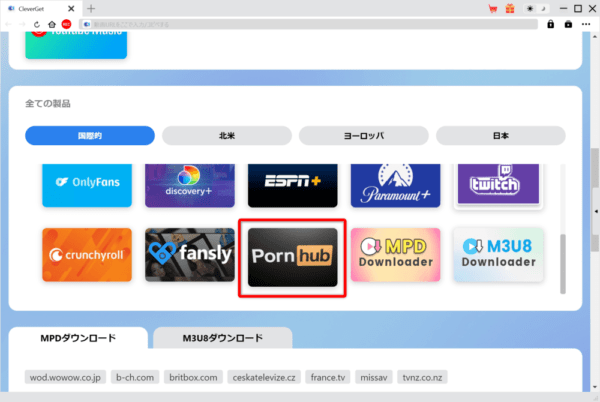Click the missav site tag
This screenshot has height=402, width=600.
[374, 377]
